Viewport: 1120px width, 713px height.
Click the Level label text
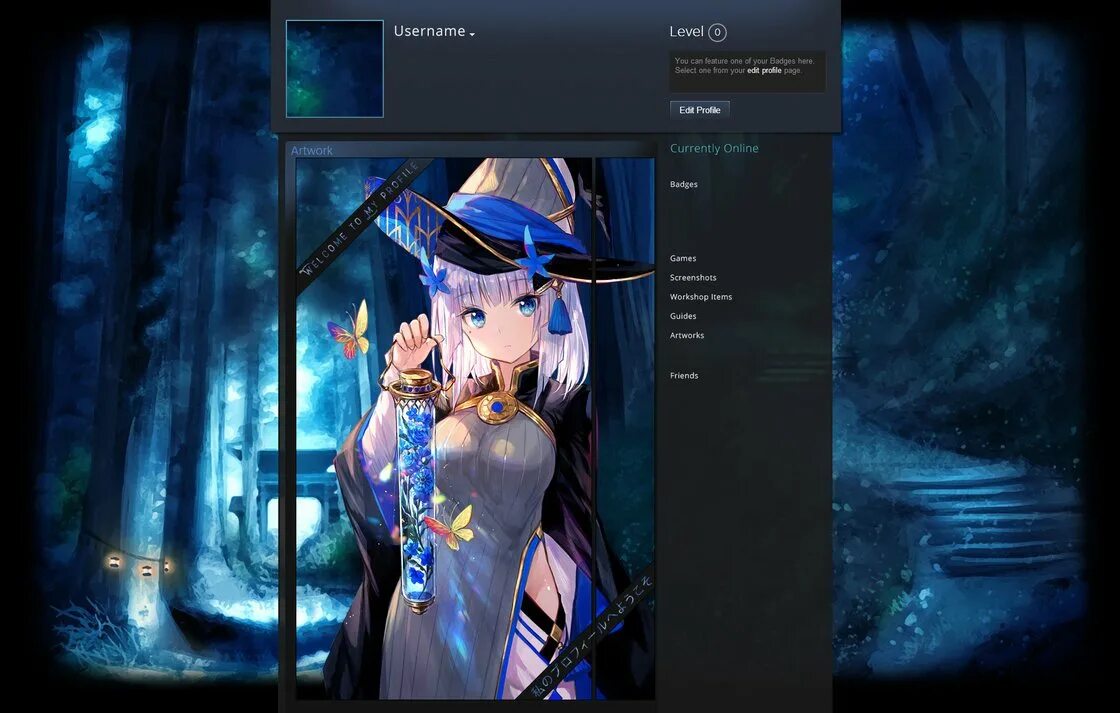click(686, 31)
